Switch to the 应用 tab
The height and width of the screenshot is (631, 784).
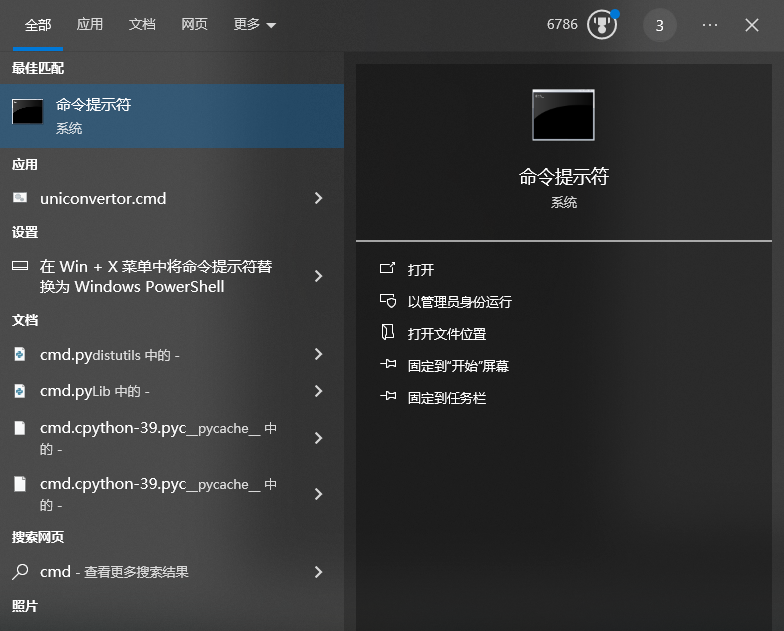[90, 24]
